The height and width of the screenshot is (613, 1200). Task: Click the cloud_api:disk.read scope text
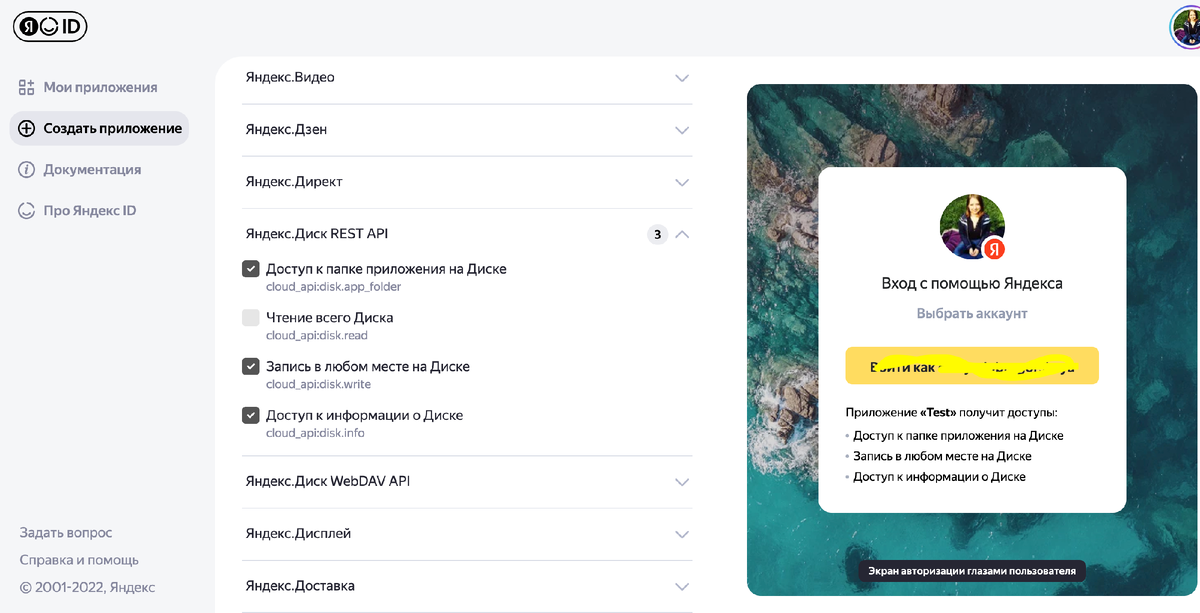coord(316,336)
